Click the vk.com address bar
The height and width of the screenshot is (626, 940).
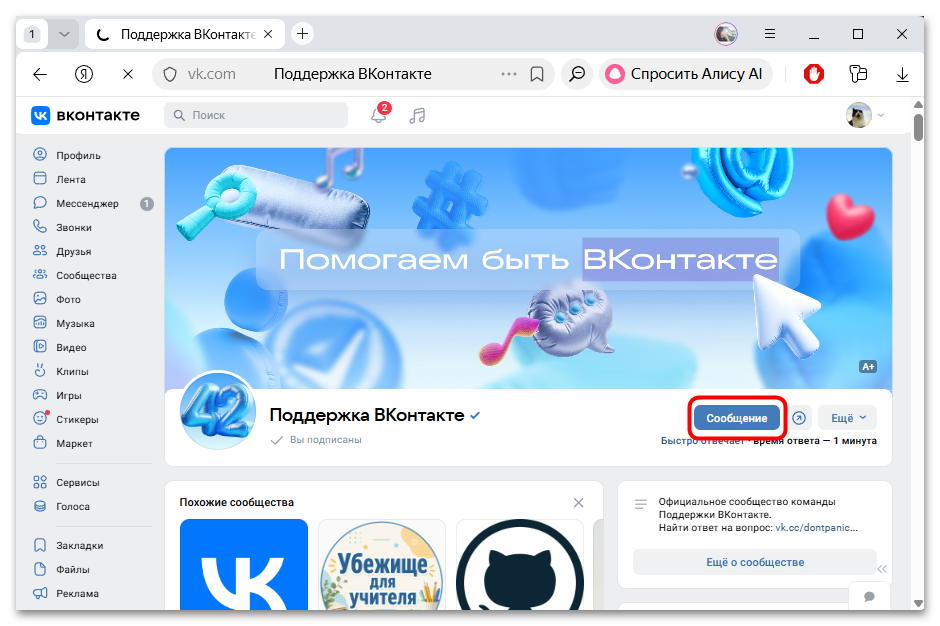coord(354,74)
